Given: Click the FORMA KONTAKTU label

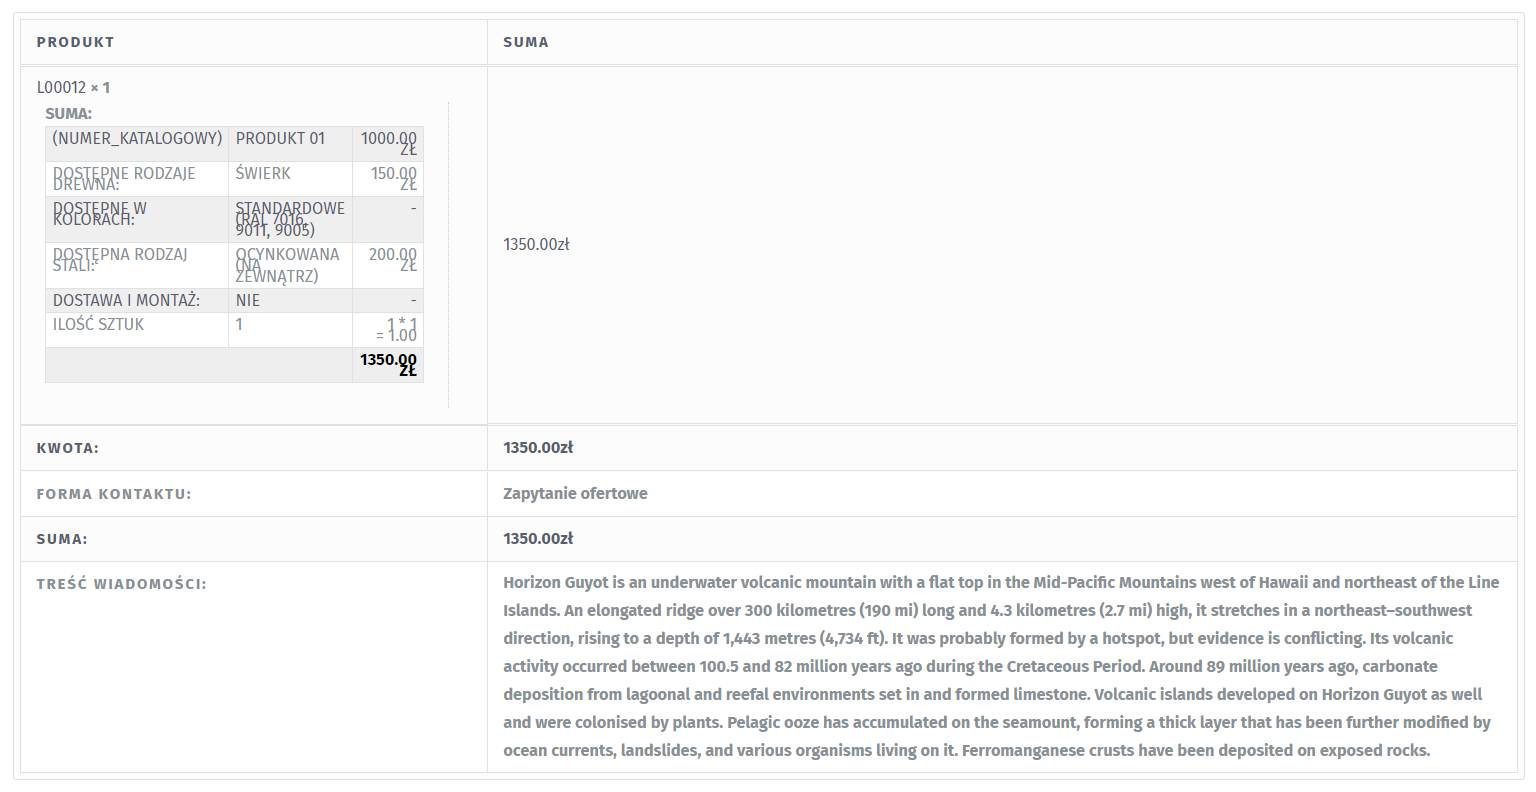Looking at the screenshot, I should 114,494.
